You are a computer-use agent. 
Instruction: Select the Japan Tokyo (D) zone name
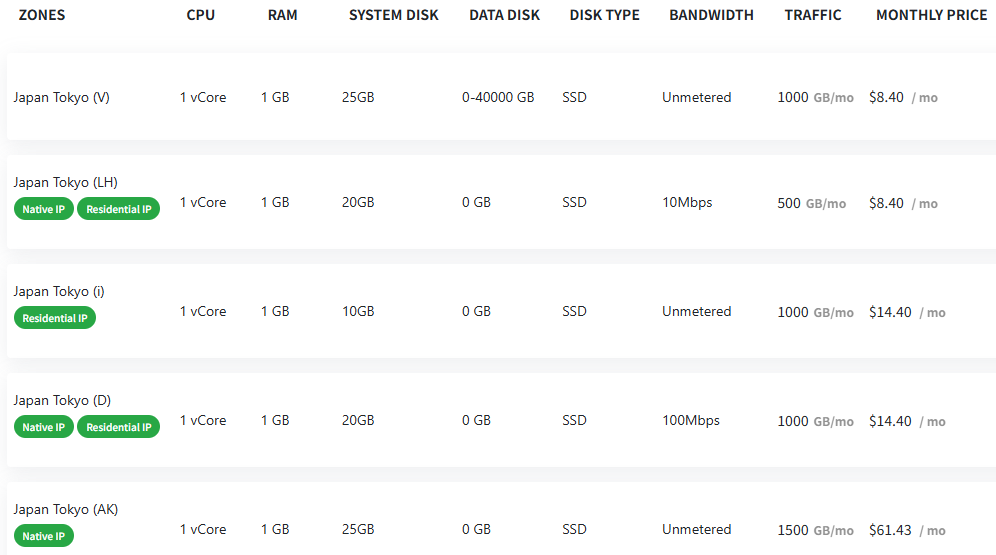62,400
